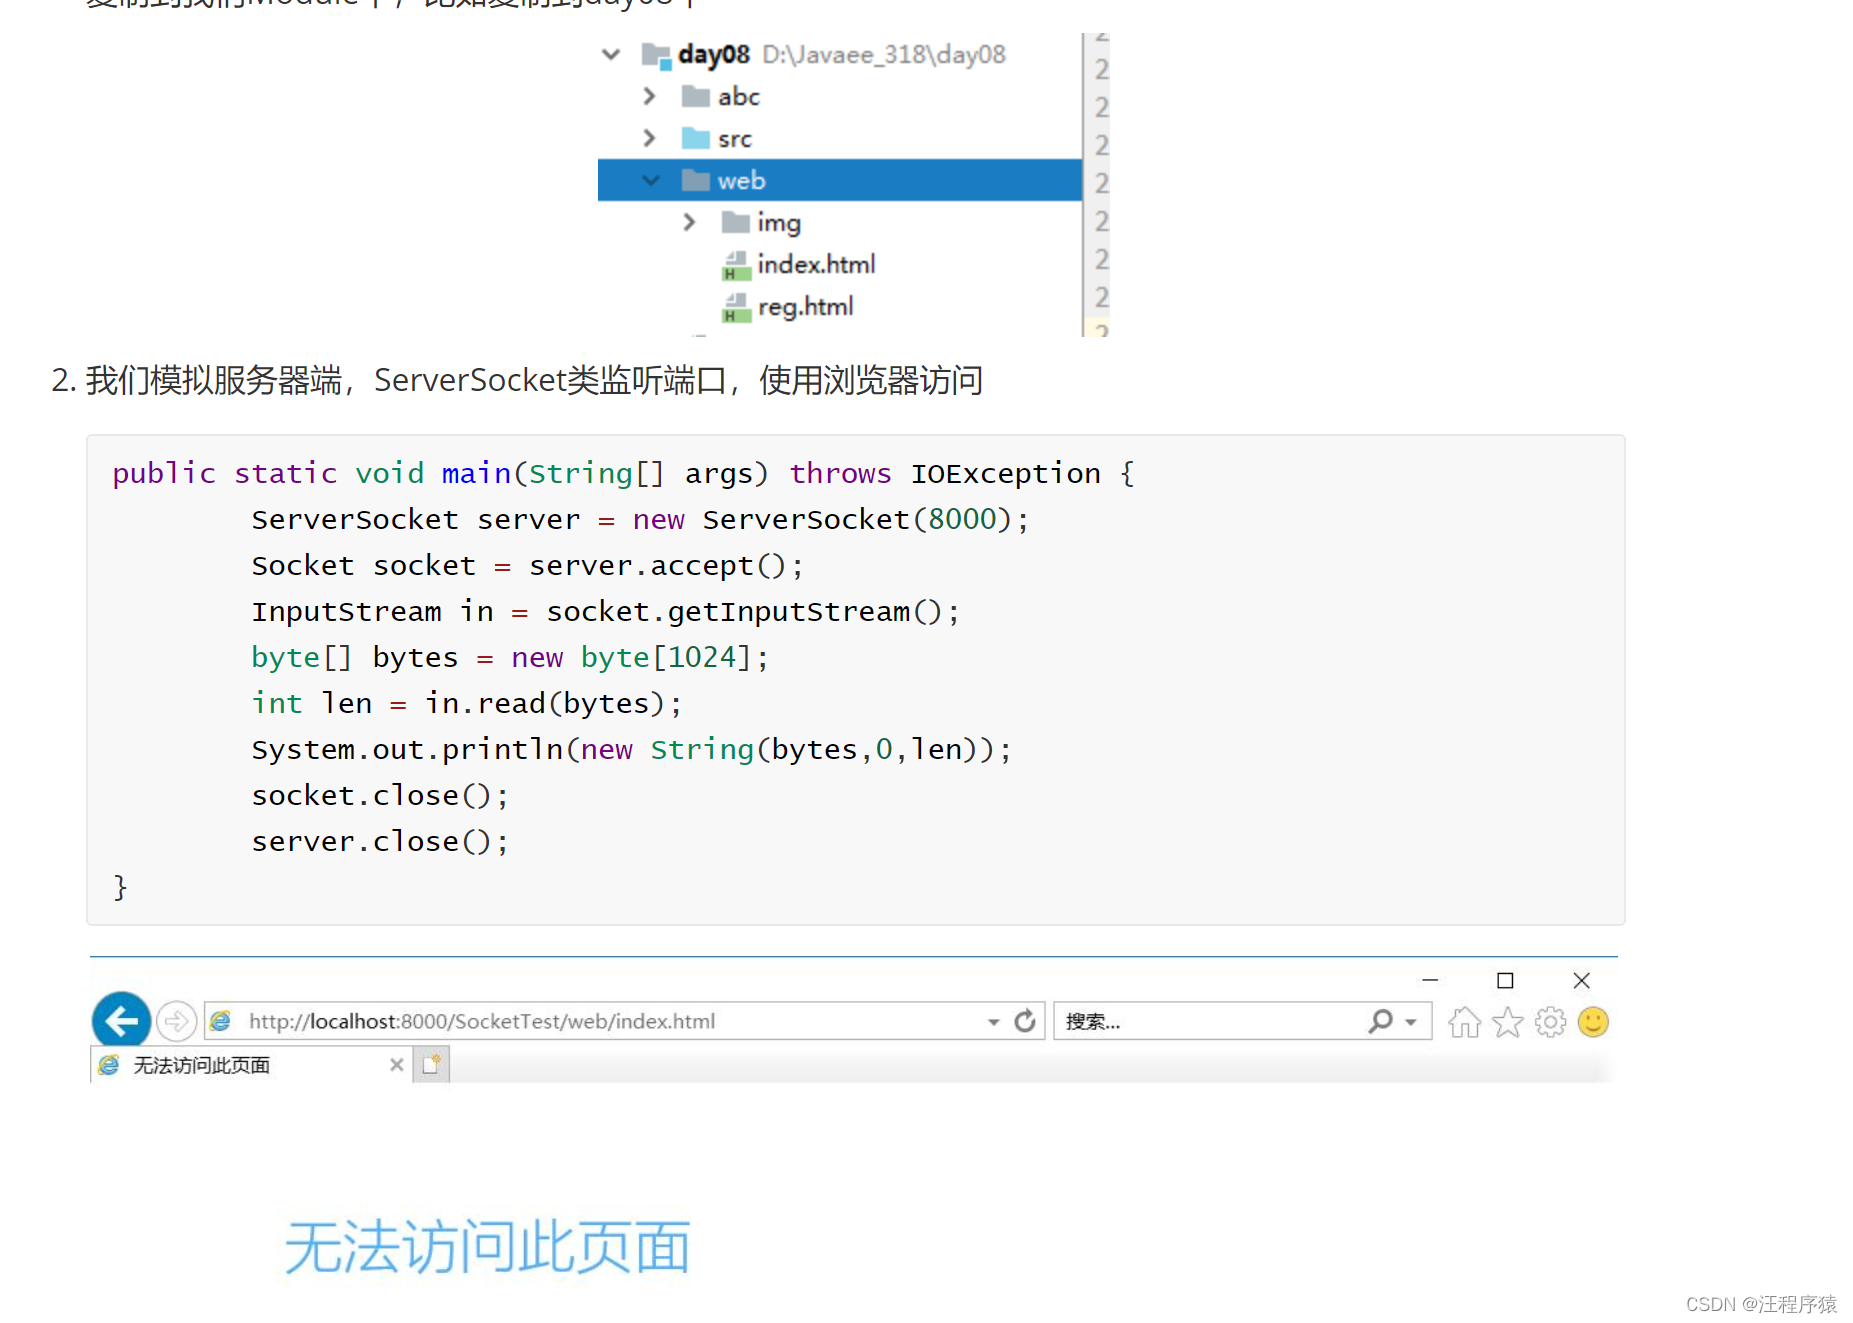The width and height of the screenshot is (1853, 1323).
Task: Click the index.html file icon
Action: click(736, 265)
